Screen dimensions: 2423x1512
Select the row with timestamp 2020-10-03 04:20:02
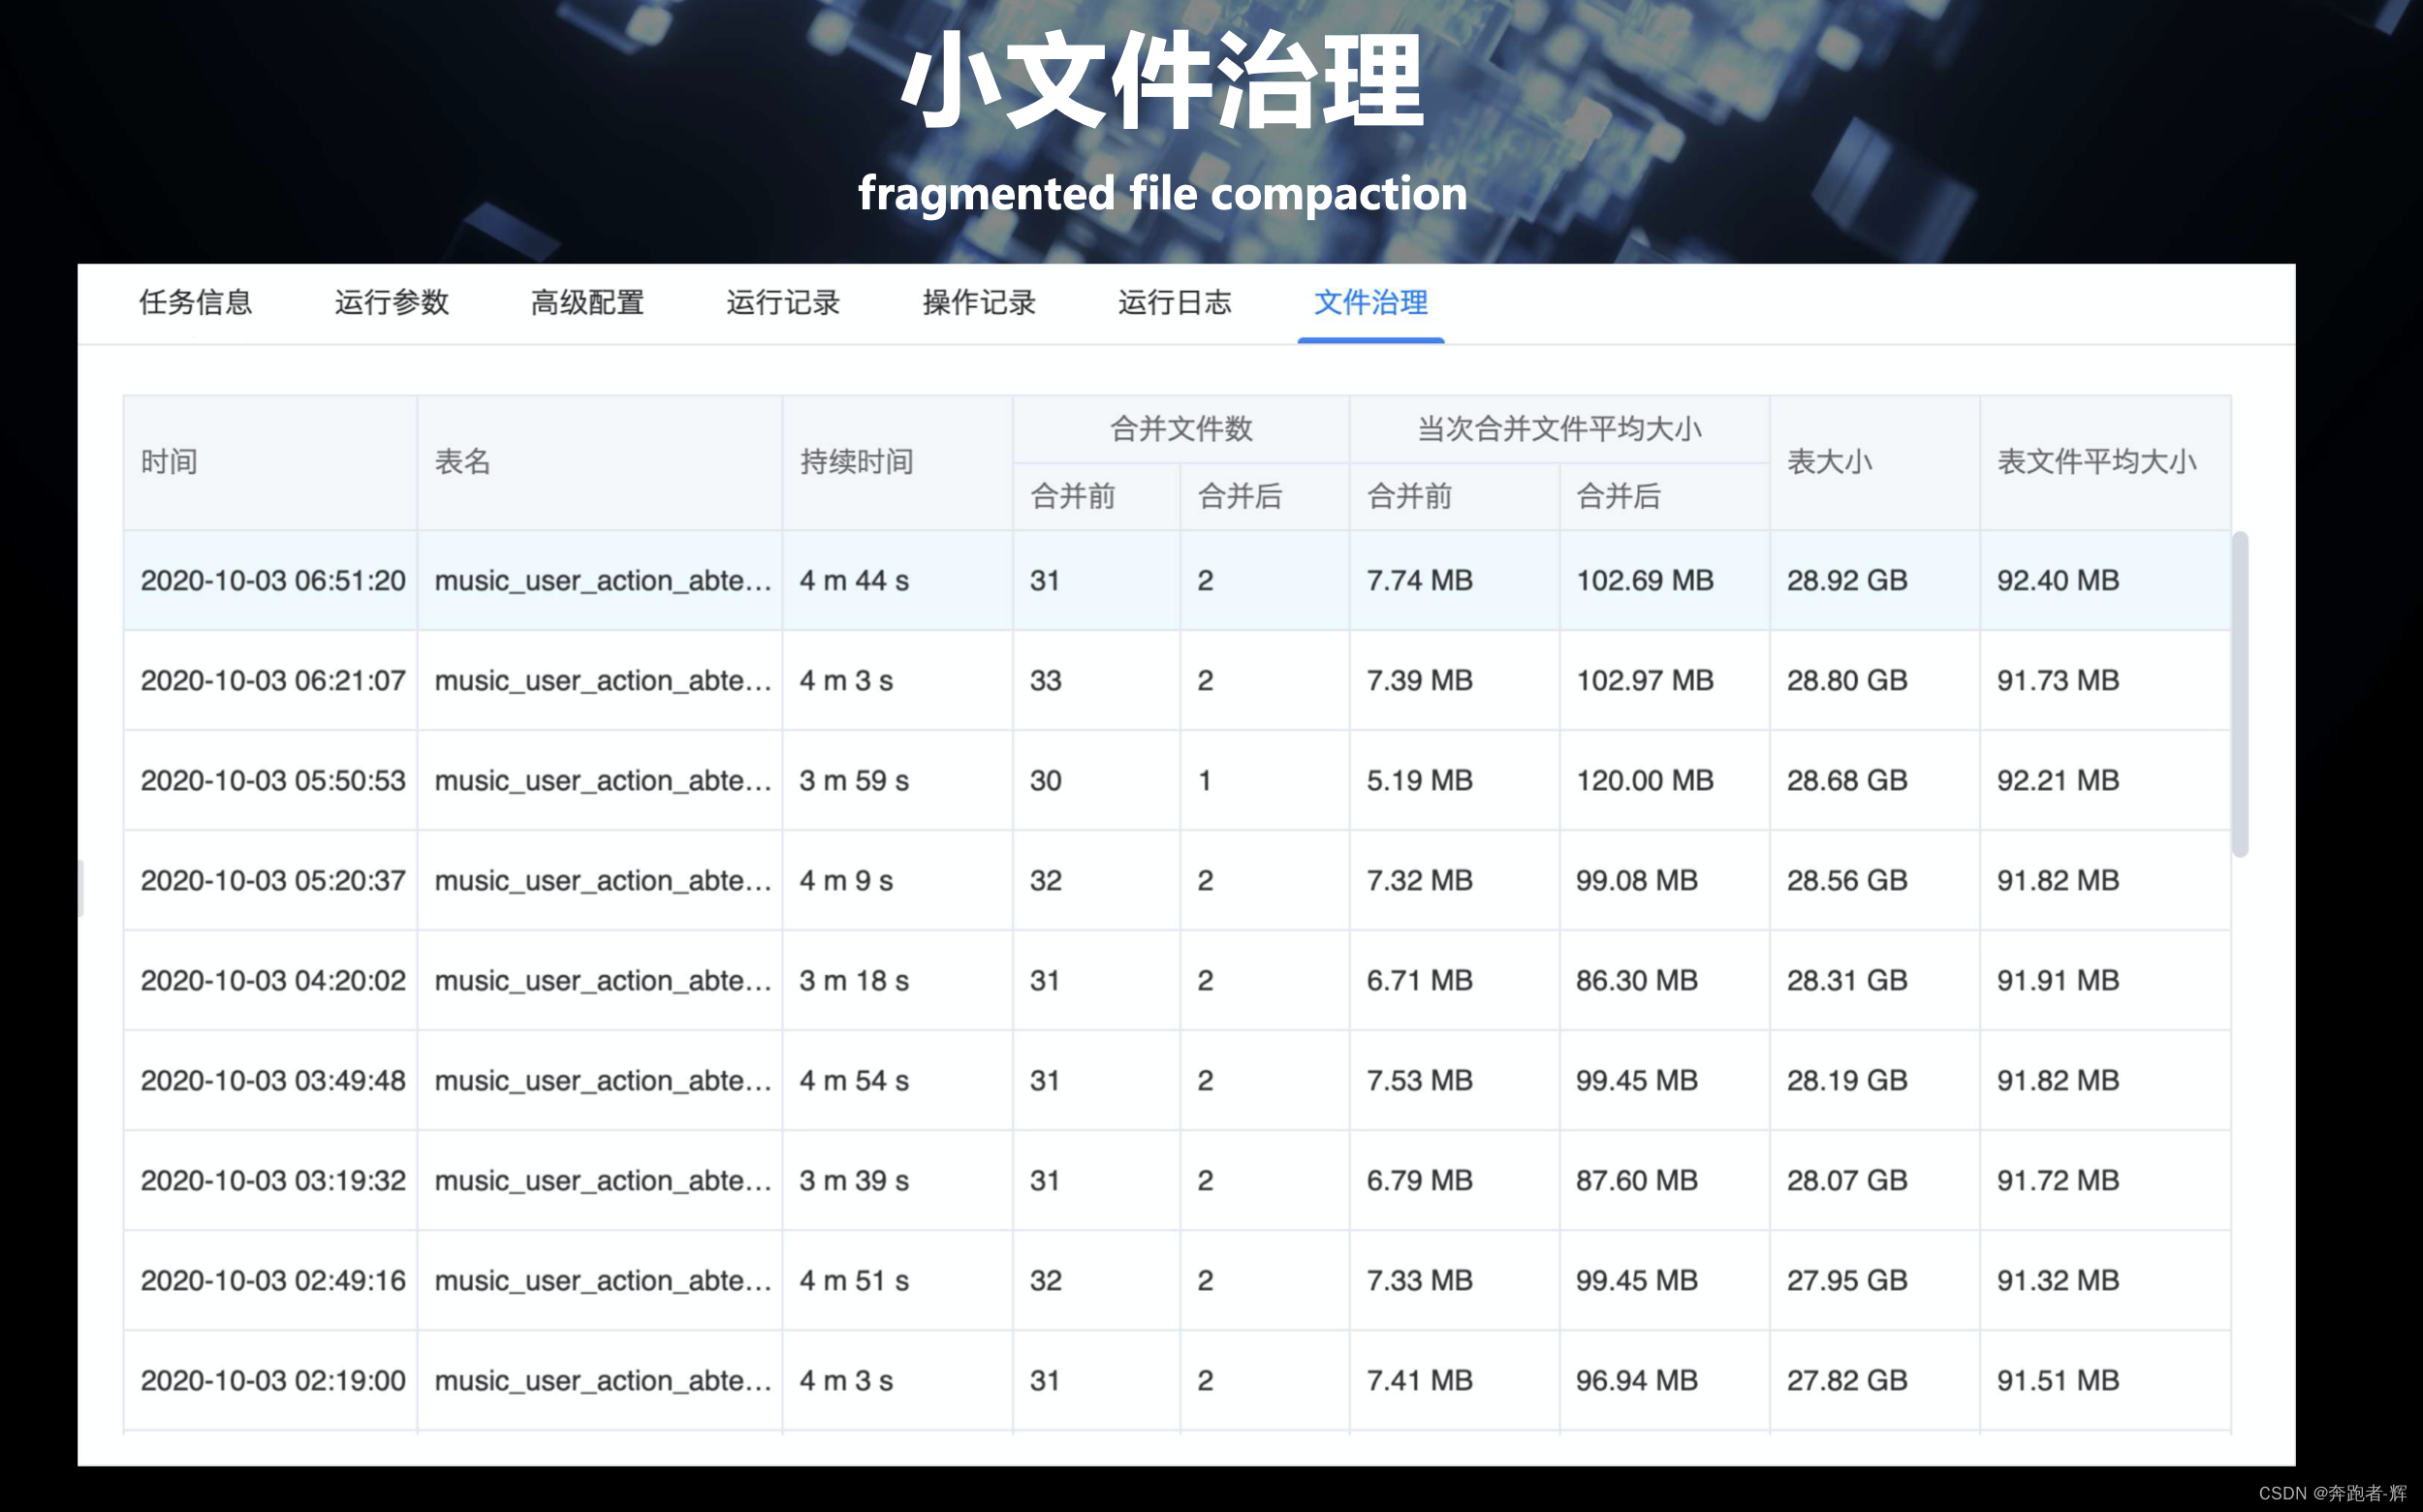pyautogui.click(x=272, y=981)
